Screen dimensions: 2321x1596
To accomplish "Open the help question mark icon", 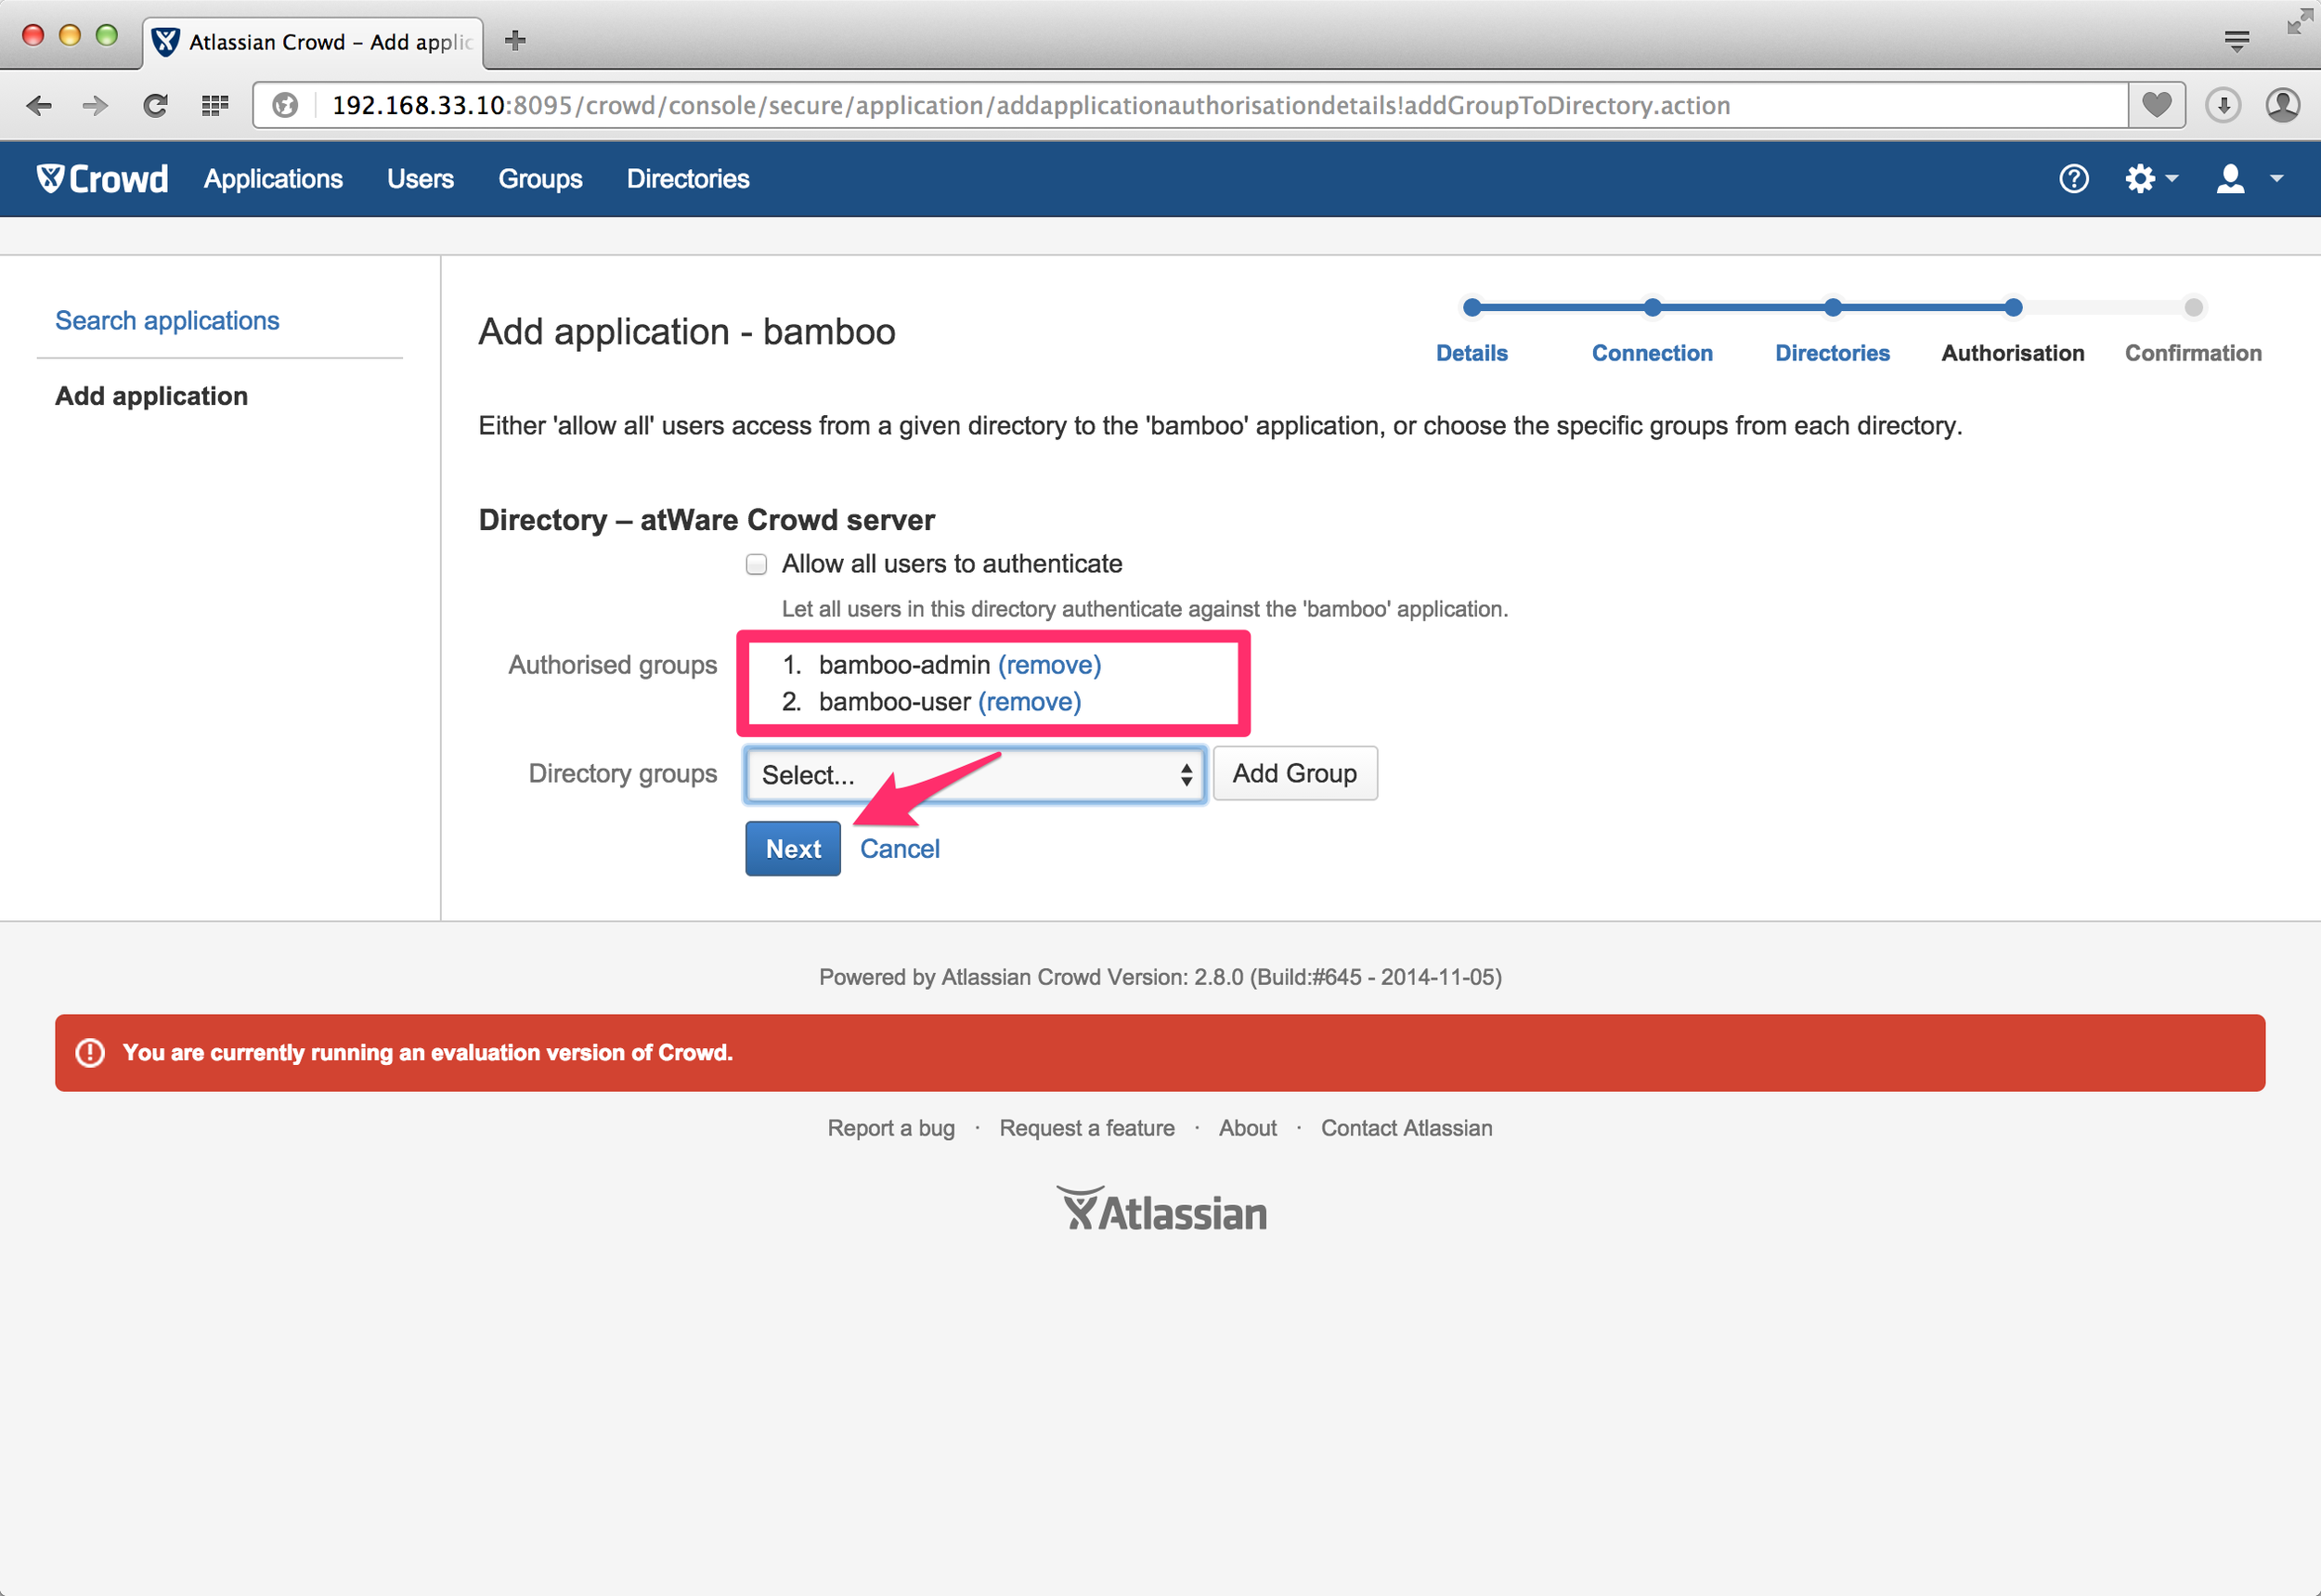I will (x=2073, y=179).
